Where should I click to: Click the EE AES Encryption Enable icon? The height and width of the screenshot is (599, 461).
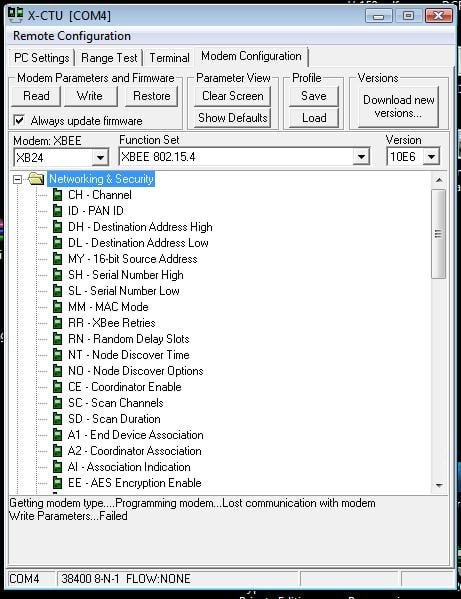[x=57, y=484]
